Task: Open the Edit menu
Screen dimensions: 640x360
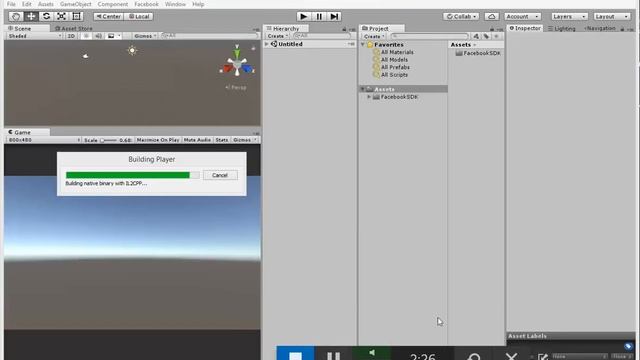Action: 27,4
